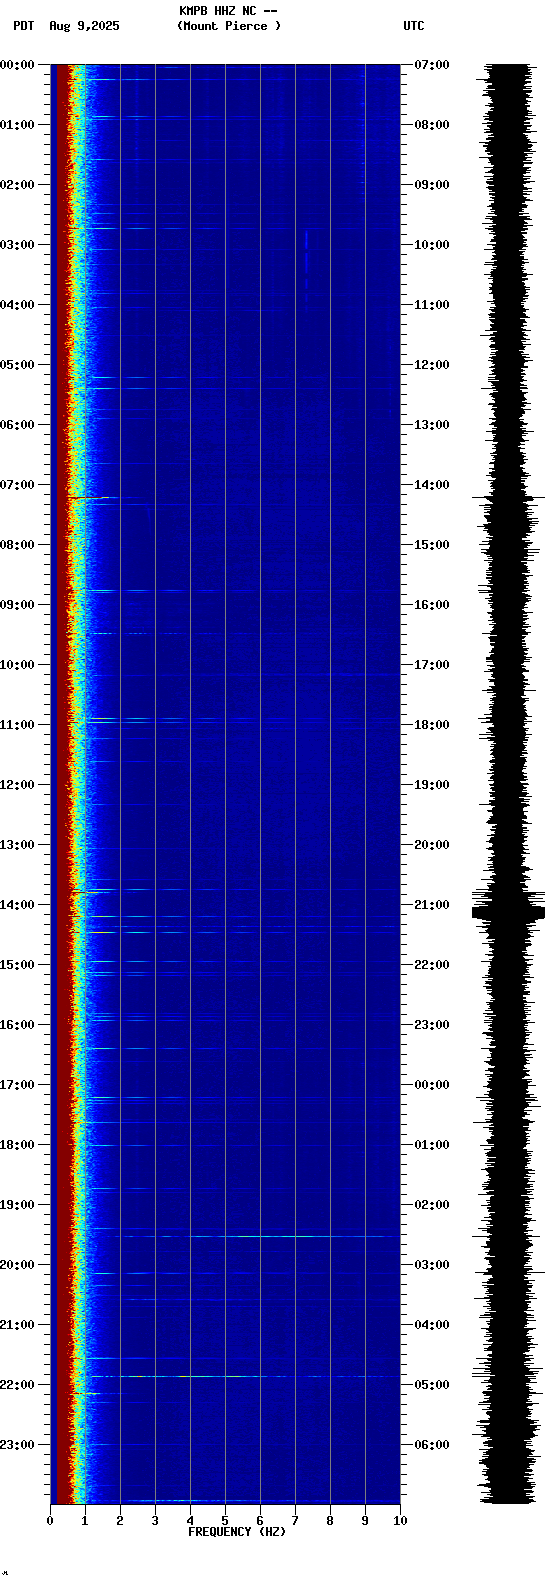
Task: Click the frequency axis tick '8'
Action: [x=330, y=1521]
